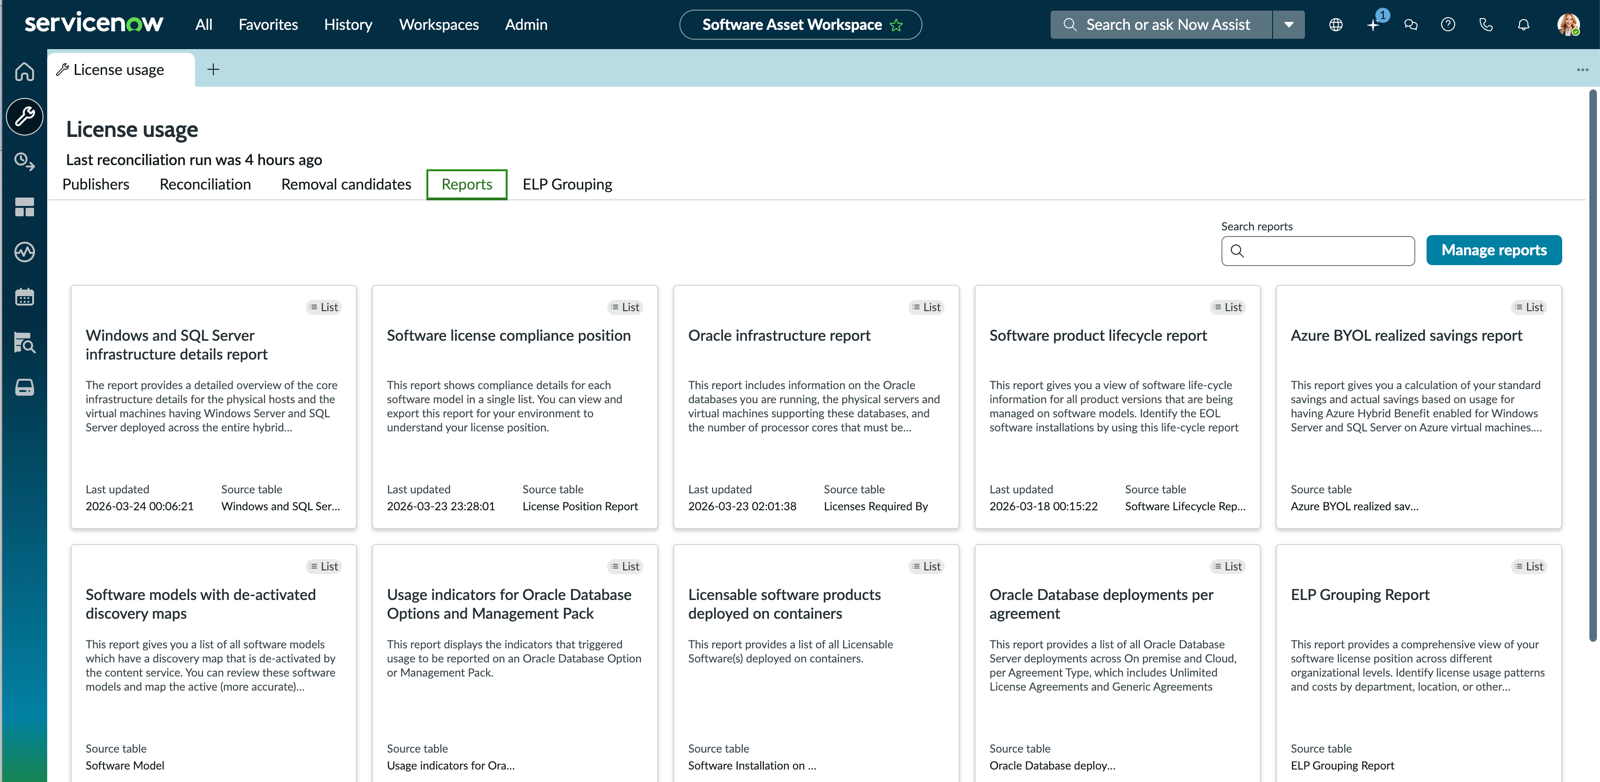The width and height of the screenshot is (1600, 782).
Task: Click List badge on ELP Grouping Report card
Action: (x=1529, y=566)
